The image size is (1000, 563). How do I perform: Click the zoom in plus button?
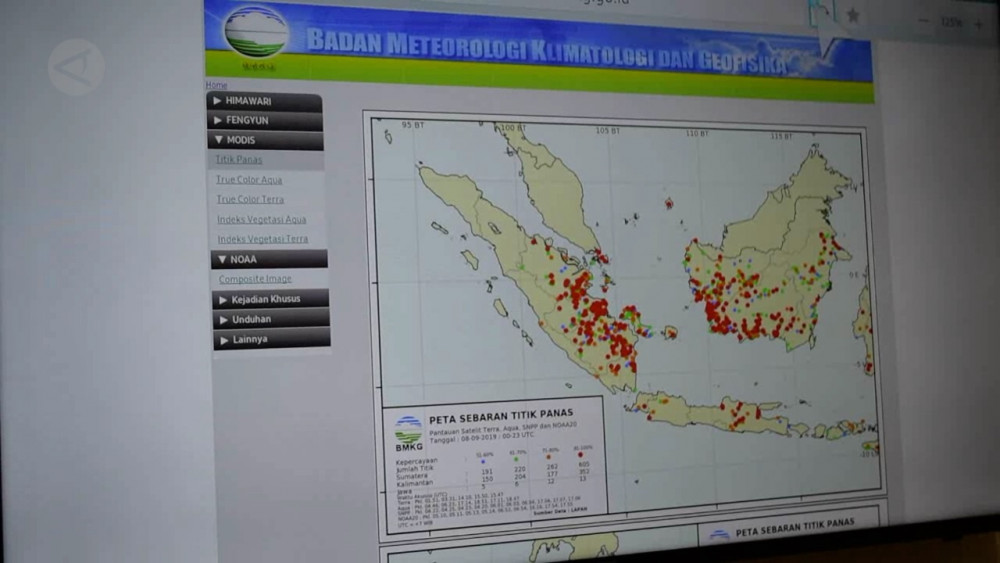[979, 24]
